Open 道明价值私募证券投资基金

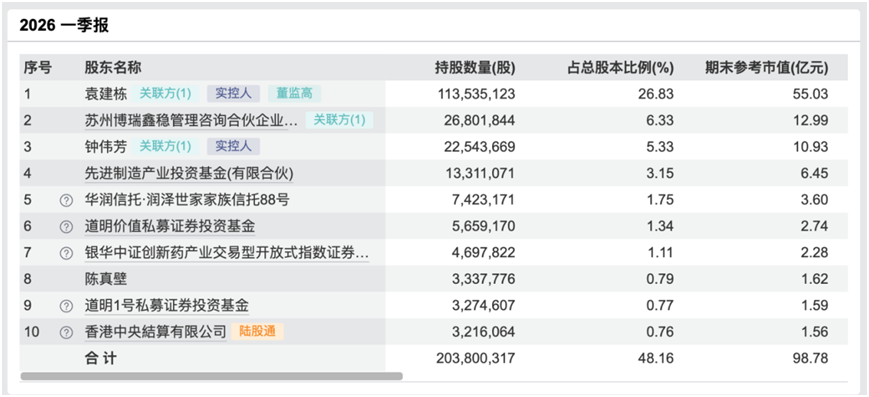tap(170, 227)
